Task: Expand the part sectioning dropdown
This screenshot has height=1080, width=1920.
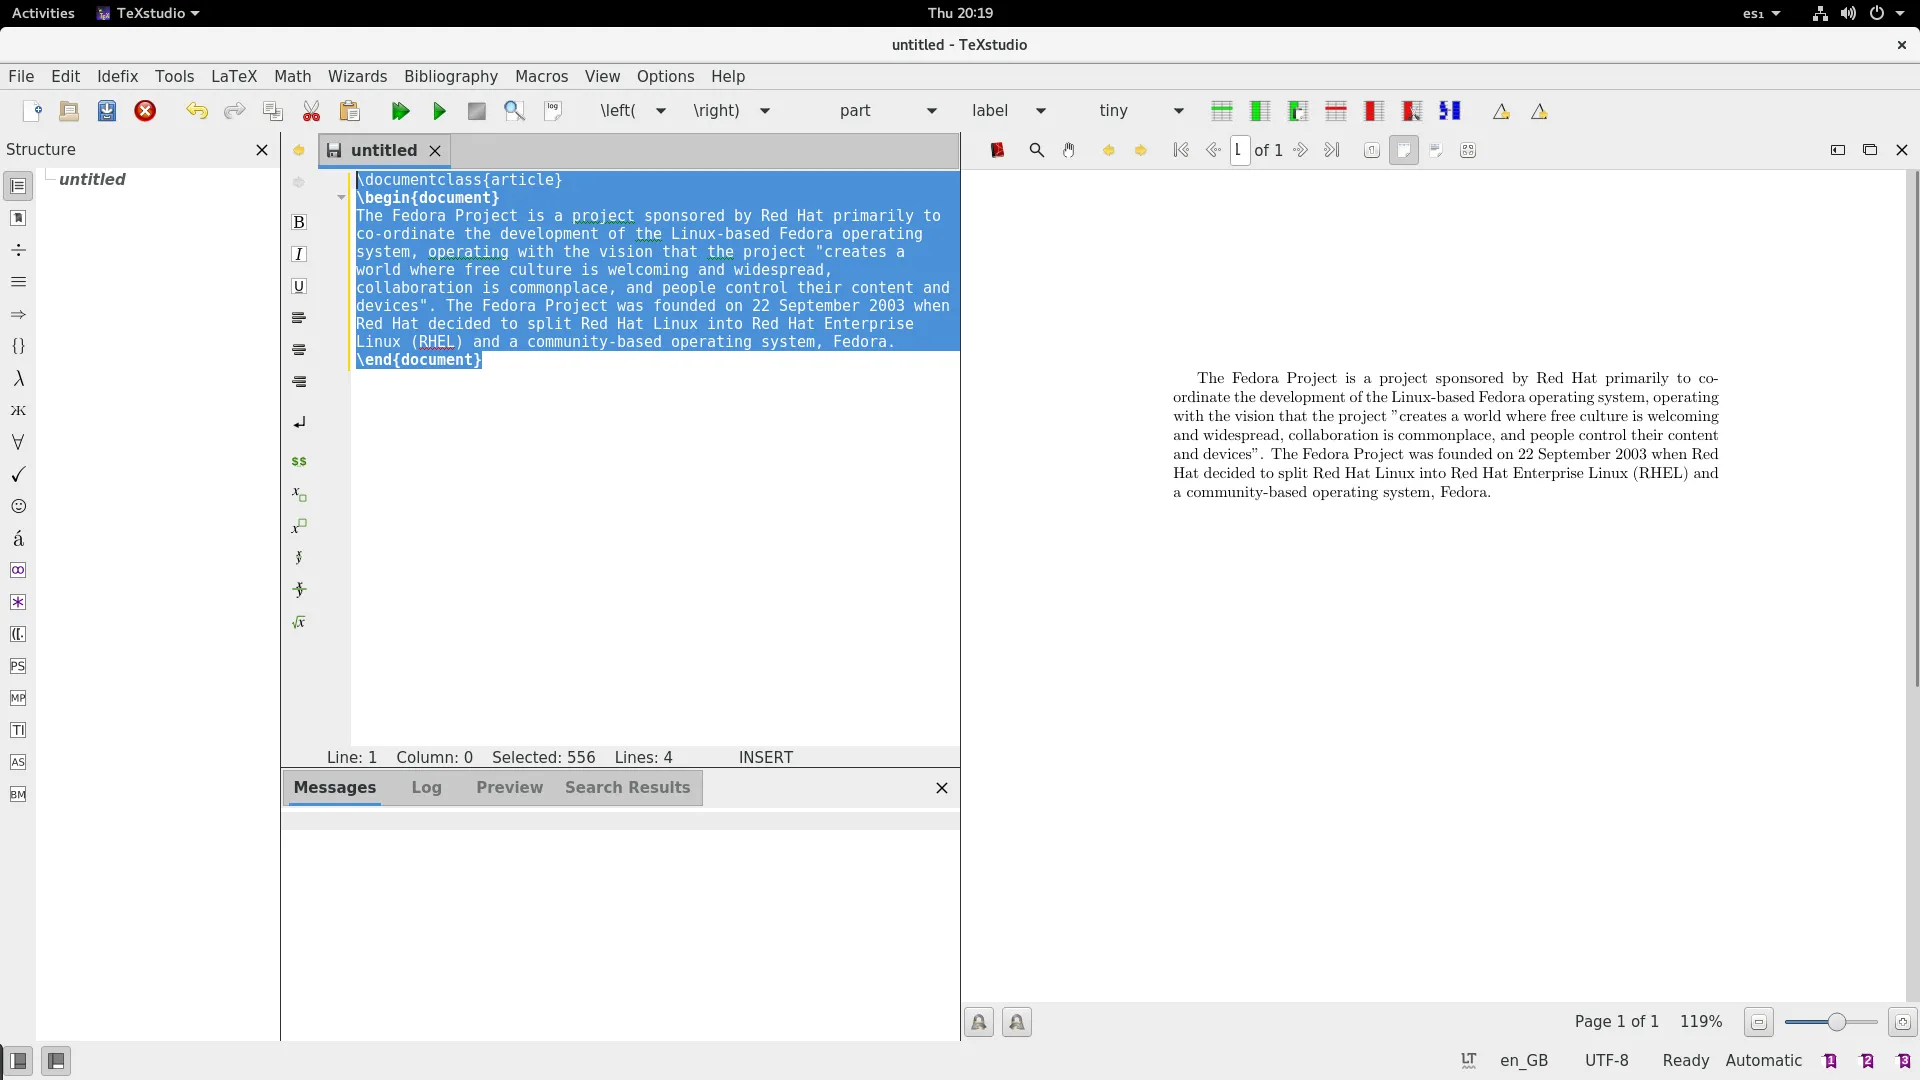Action: [x=931, y=111]
